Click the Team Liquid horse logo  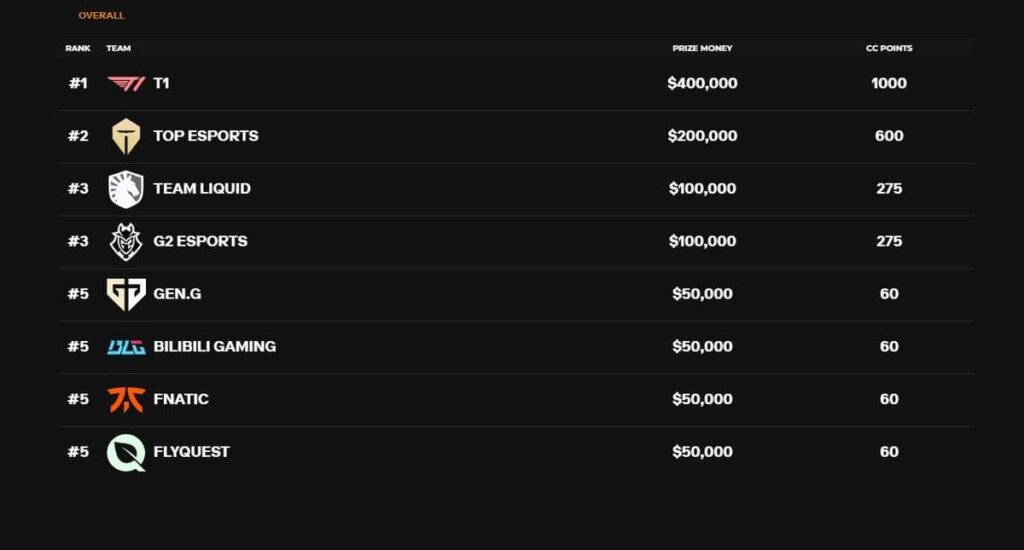pos(126,189)
